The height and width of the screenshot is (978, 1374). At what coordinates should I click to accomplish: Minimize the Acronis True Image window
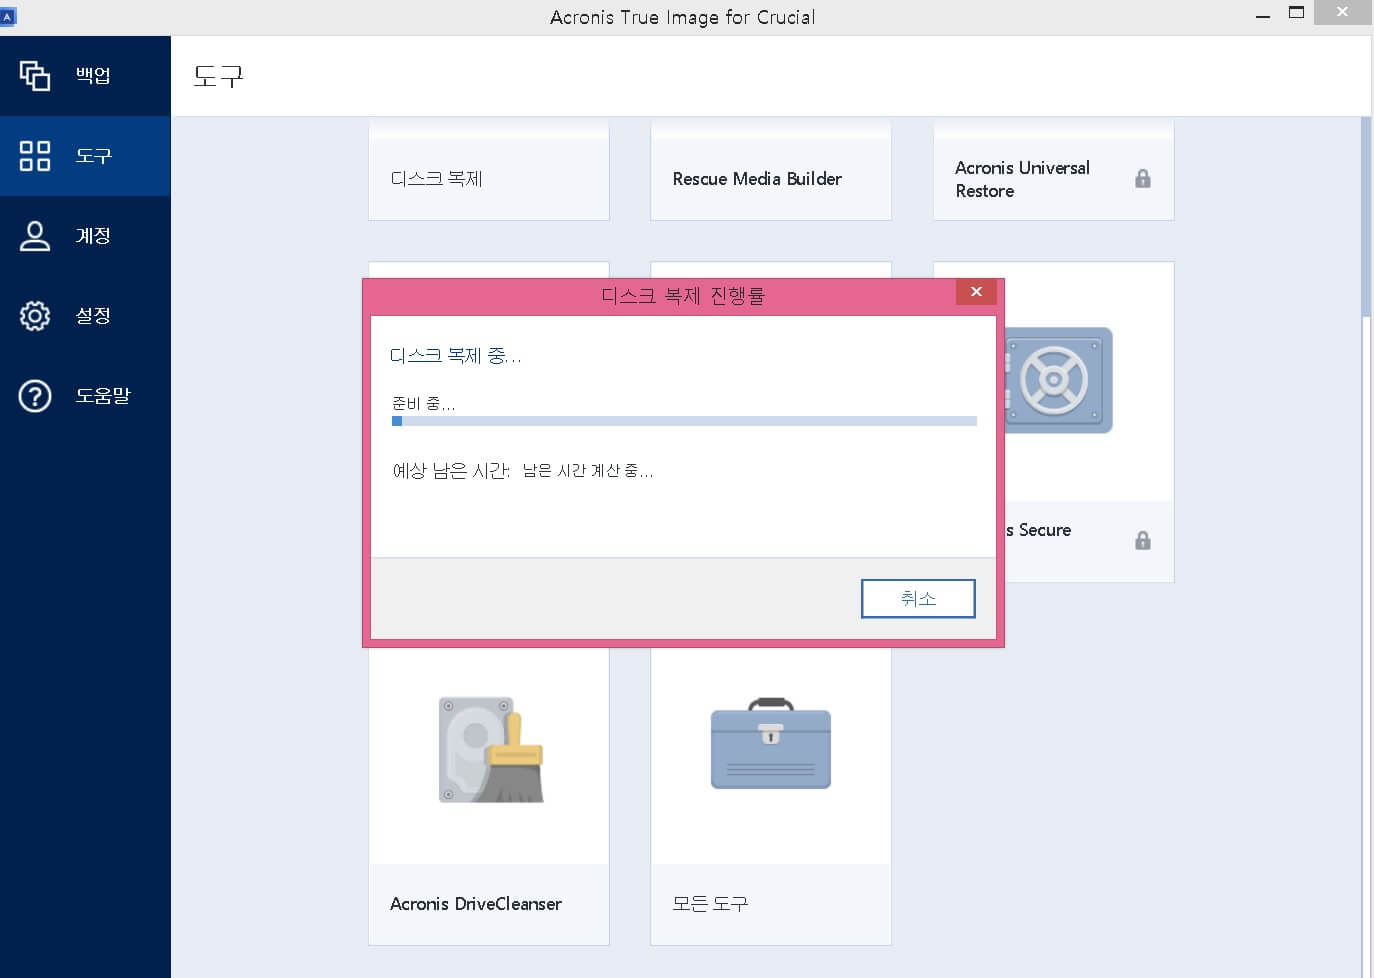[1263, 14]
